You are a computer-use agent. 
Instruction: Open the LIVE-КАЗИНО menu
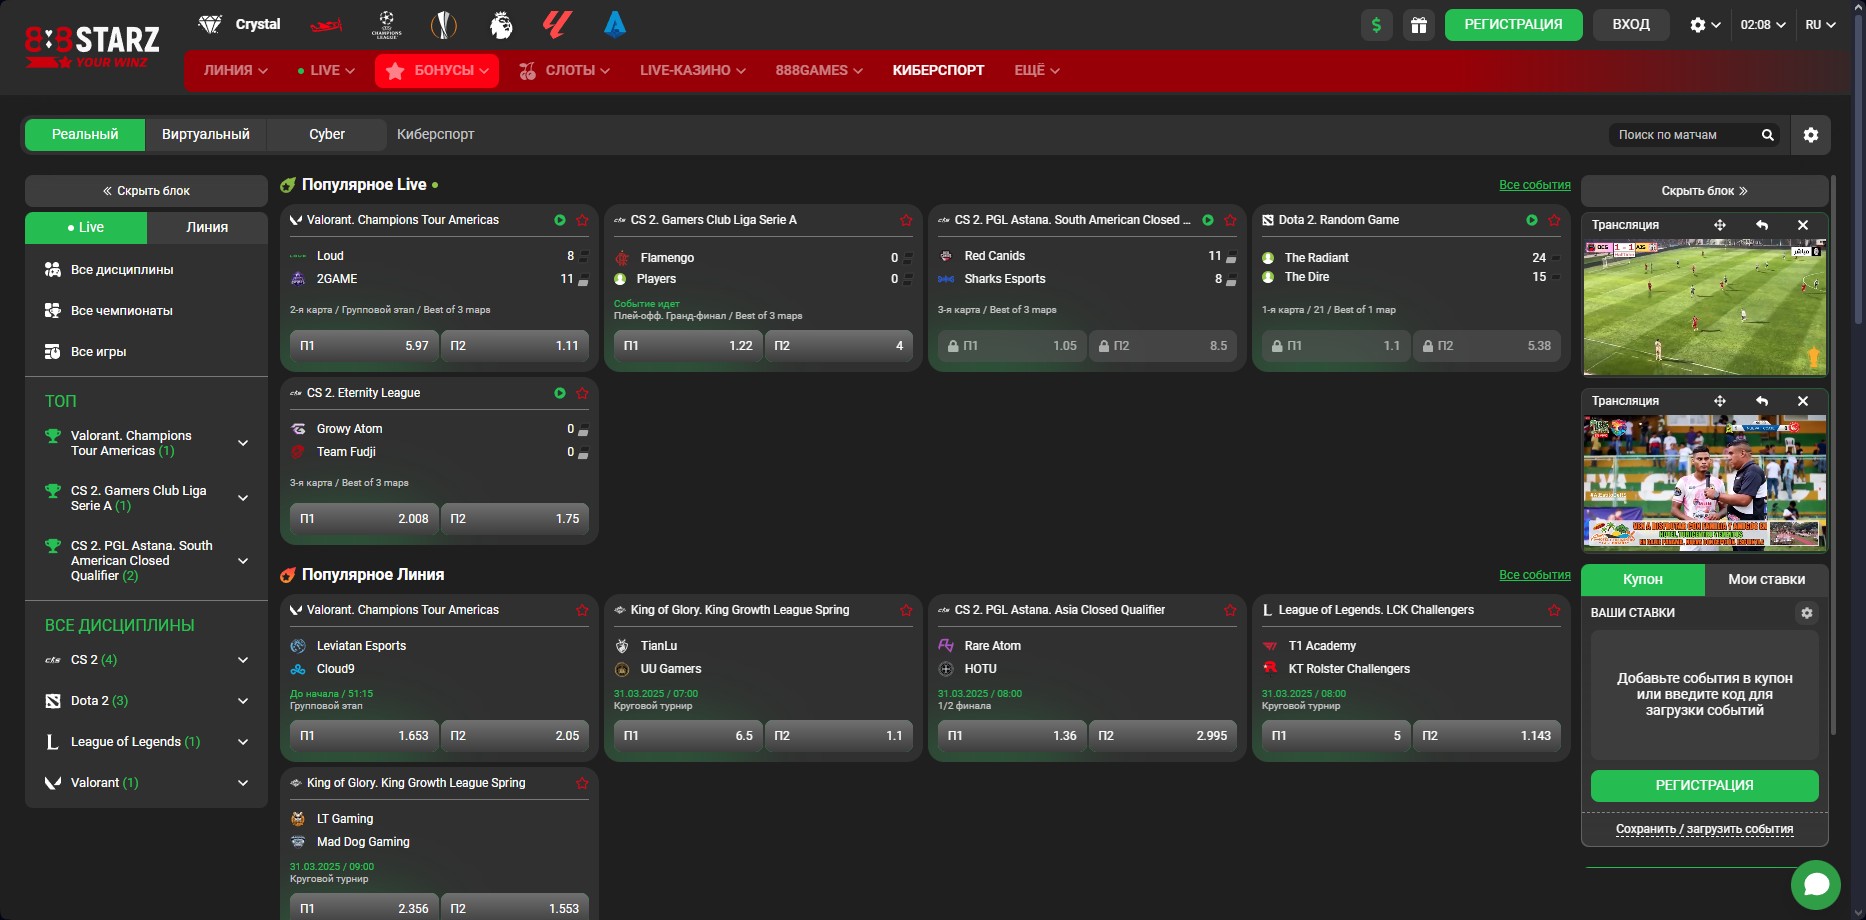click(693, 70)
